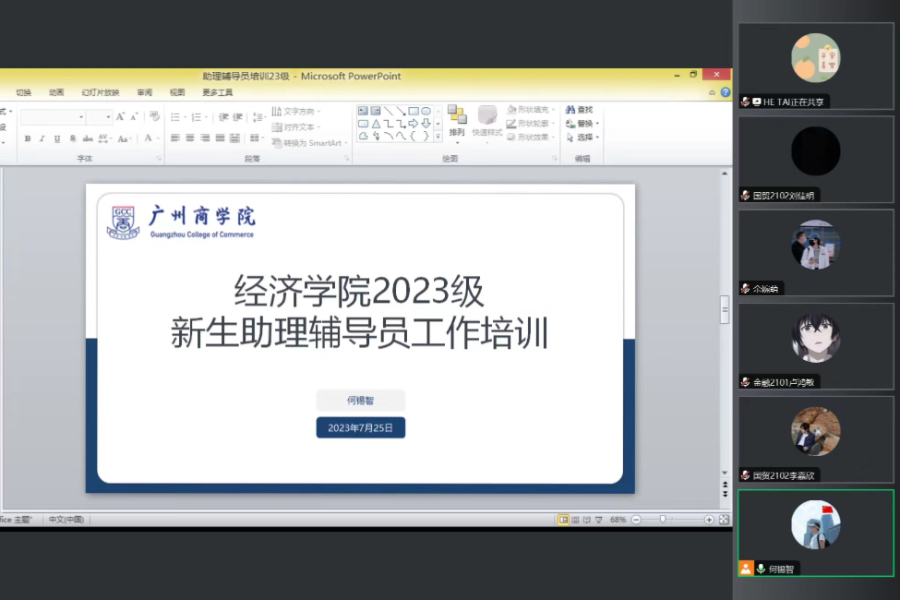Image resolution: width=900 pixels, height=600 pixels.
Task: Click the Fit-slide-to-window button
Action: click(x=722, y=520)
